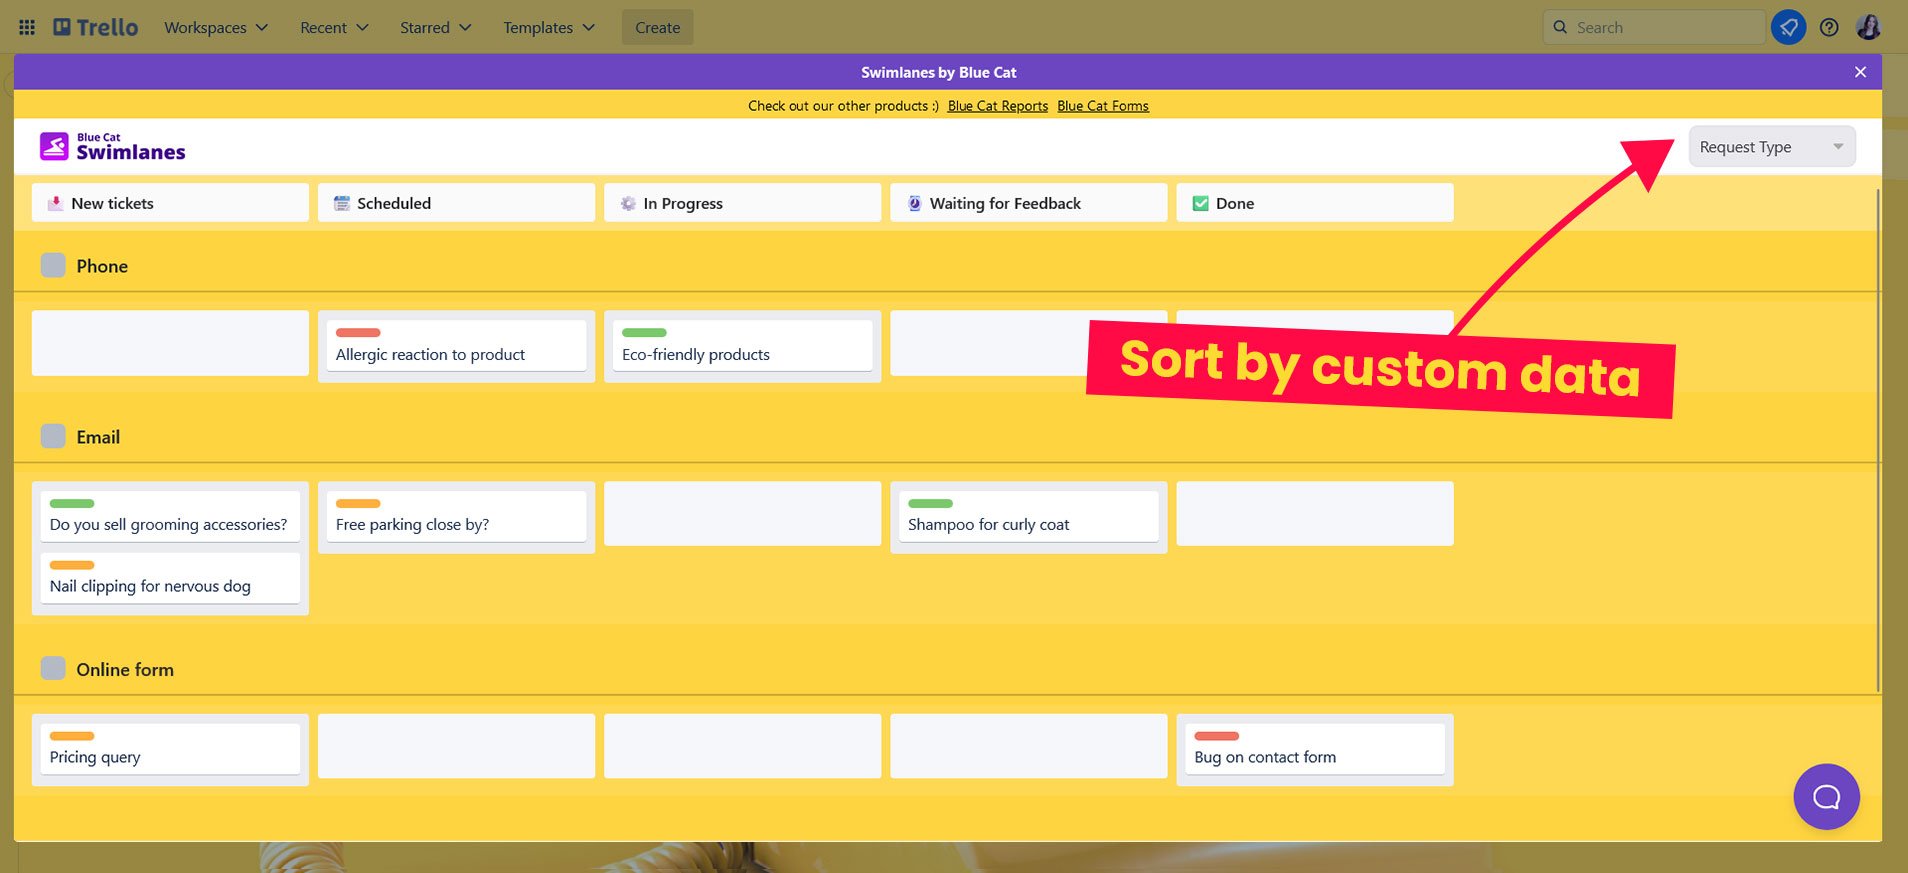This screenshot has height=873, width=1908.
Task: Open the rocket notifications icon
Action: point(1788,27)
